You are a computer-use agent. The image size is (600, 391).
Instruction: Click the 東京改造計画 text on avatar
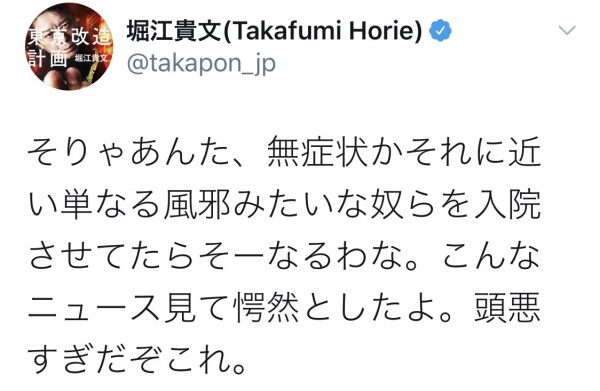tap(69, 48)
